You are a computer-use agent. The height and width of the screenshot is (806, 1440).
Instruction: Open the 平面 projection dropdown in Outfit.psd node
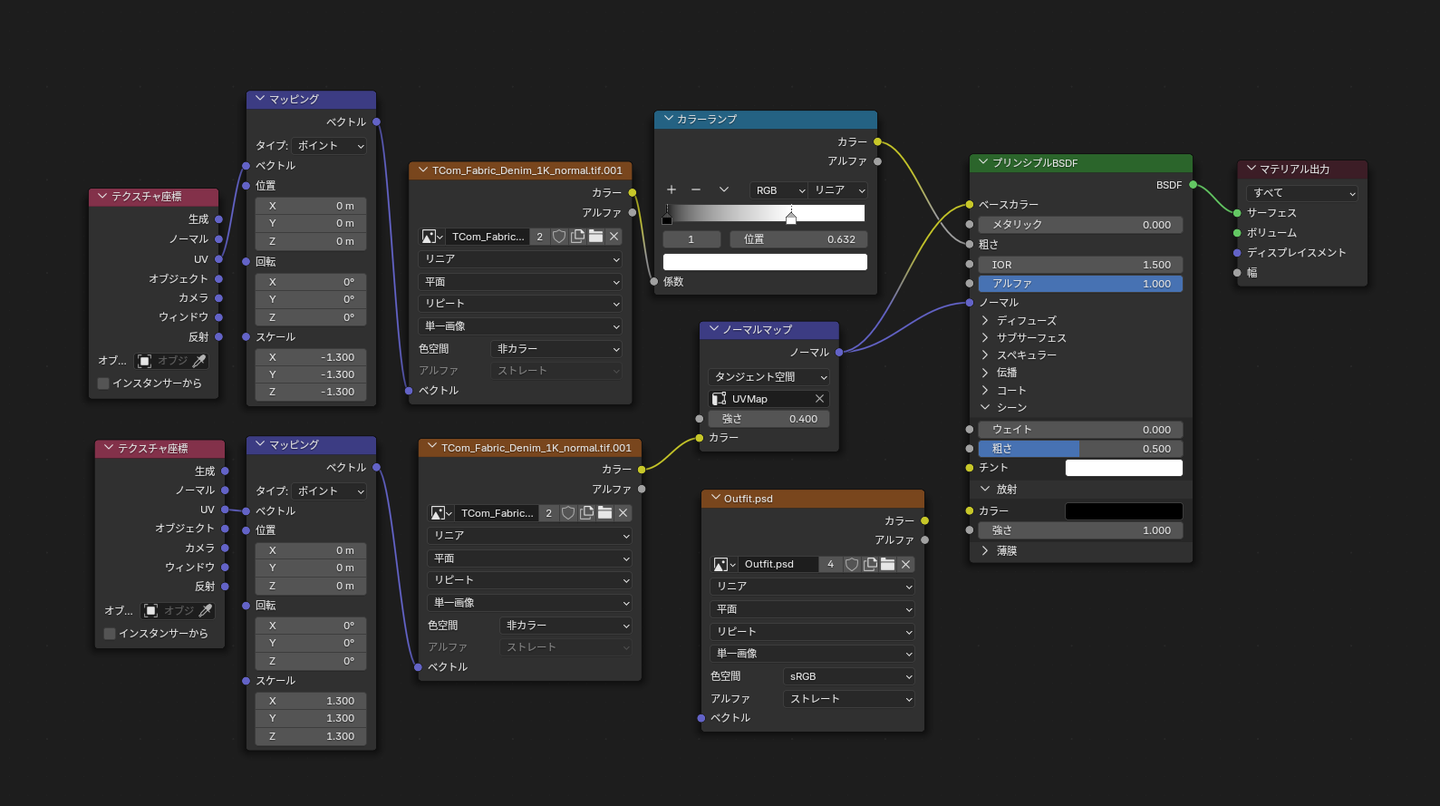tap(813, 609)
